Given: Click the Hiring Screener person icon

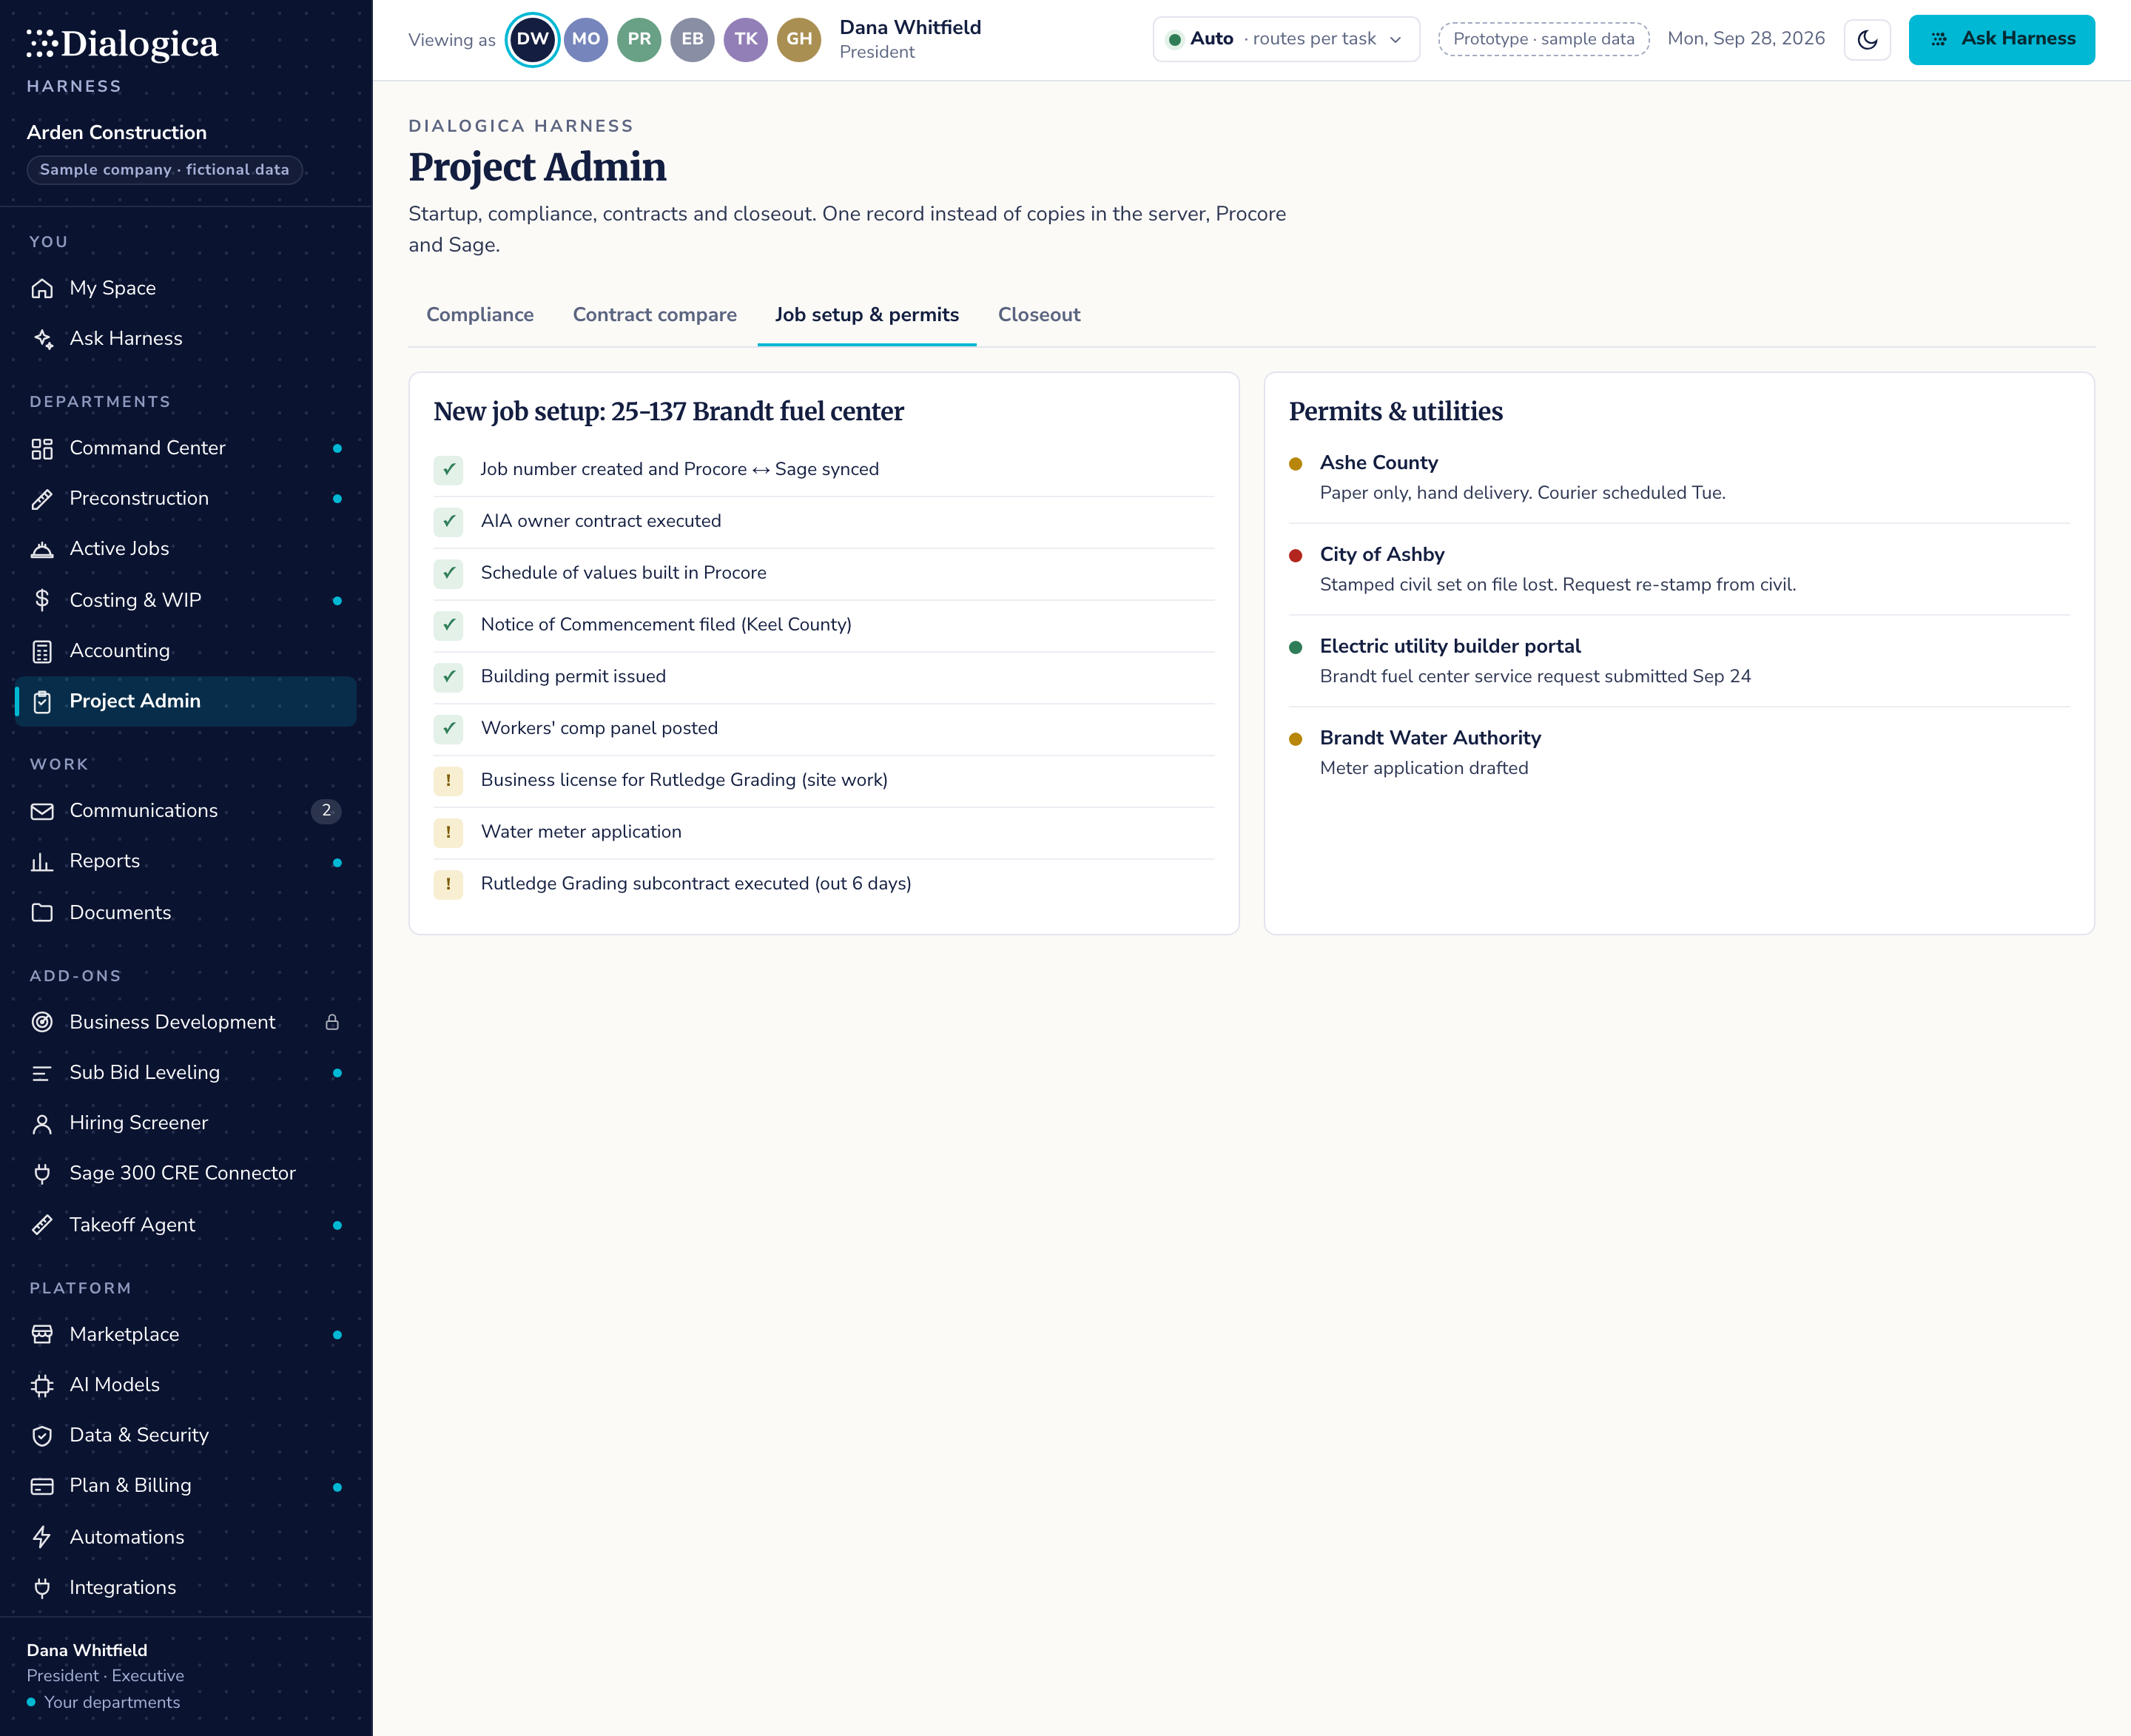Looking at the screenshot, I should click(x=42, y=1123).
